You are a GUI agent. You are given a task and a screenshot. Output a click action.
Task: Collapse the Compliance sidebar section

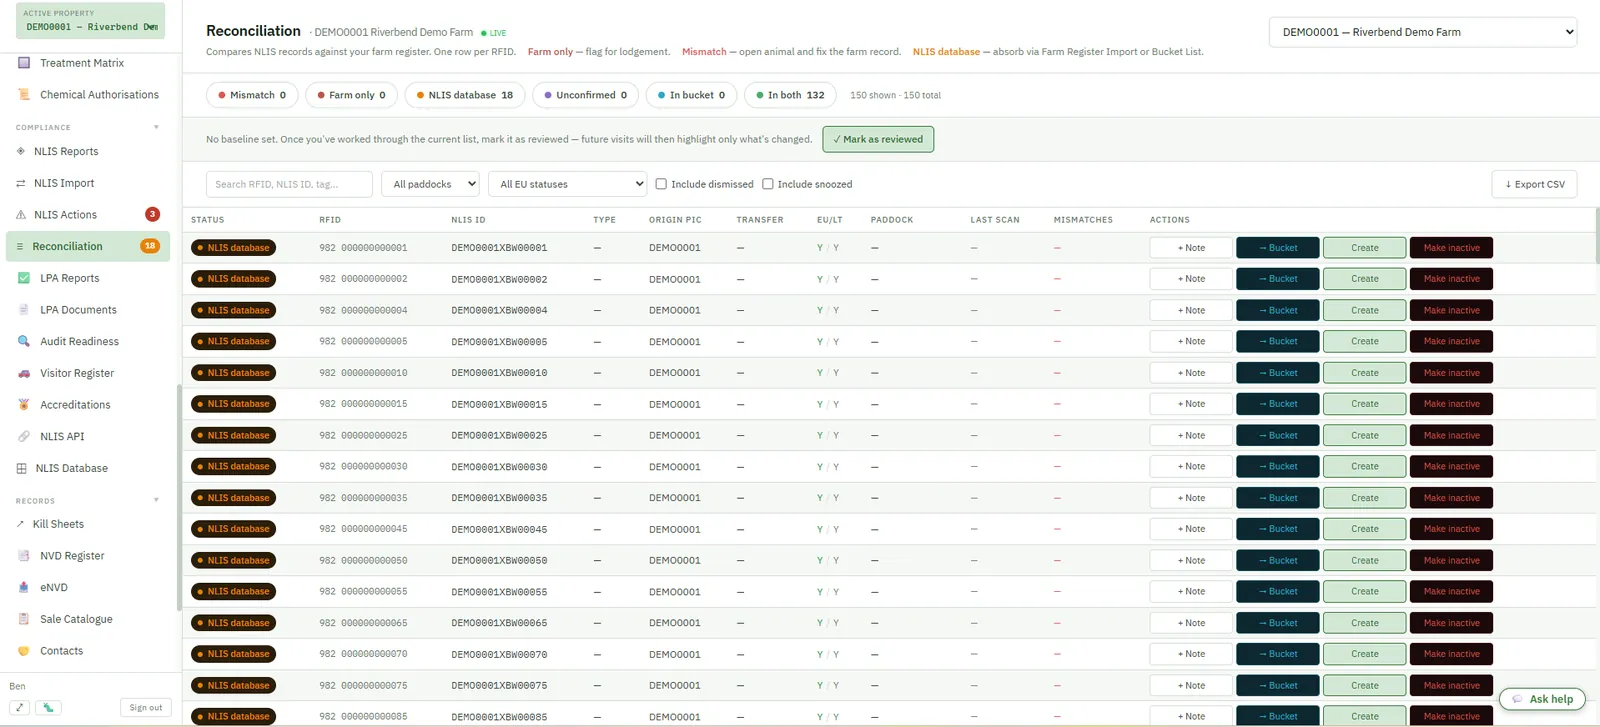[x=156, y=127]
